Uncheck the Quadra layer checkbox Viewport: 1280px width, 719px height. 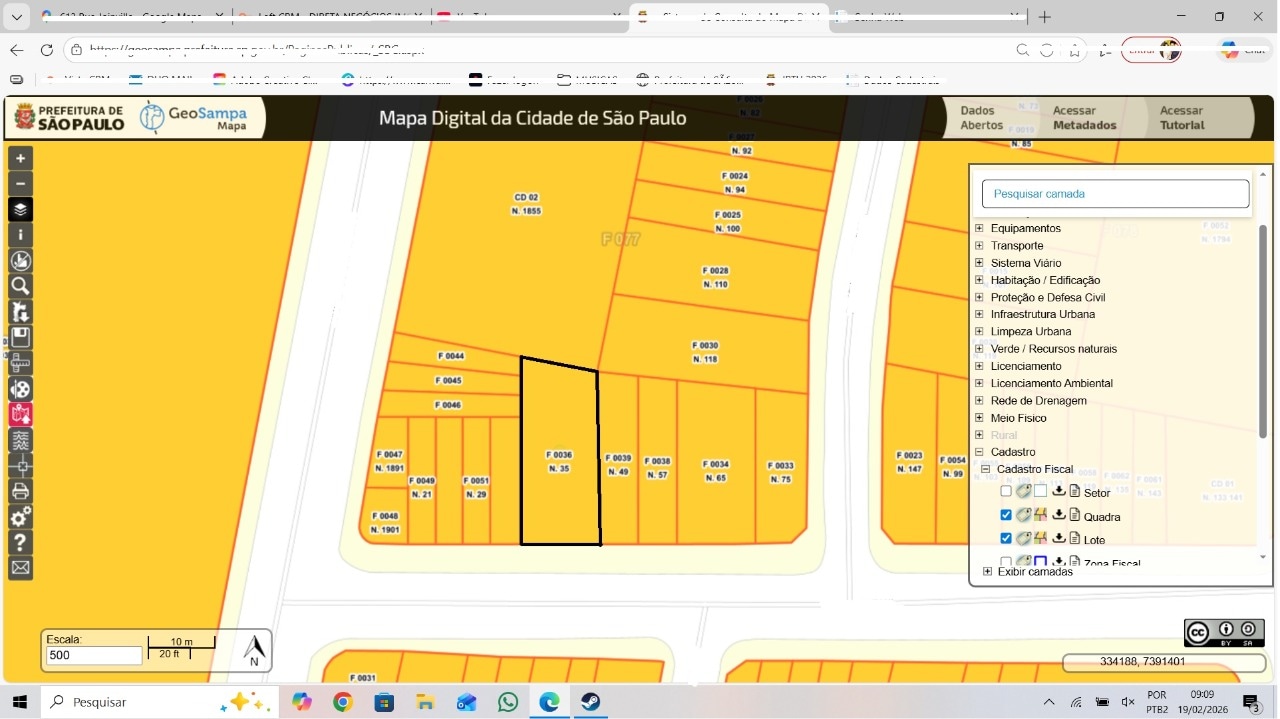(x=1006, y=515)
